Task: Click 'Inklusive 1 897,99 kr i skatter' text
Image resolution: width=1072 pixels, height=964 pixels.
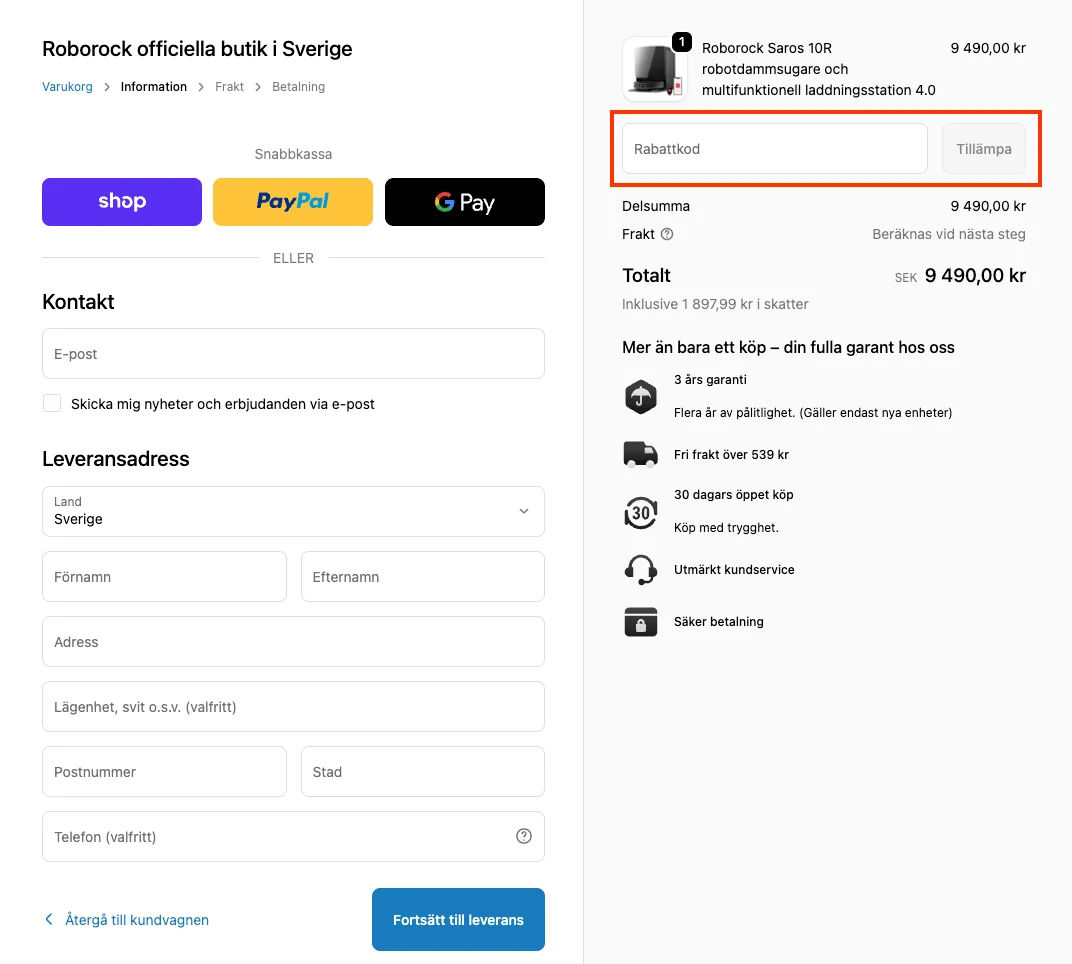Action: 715,304
